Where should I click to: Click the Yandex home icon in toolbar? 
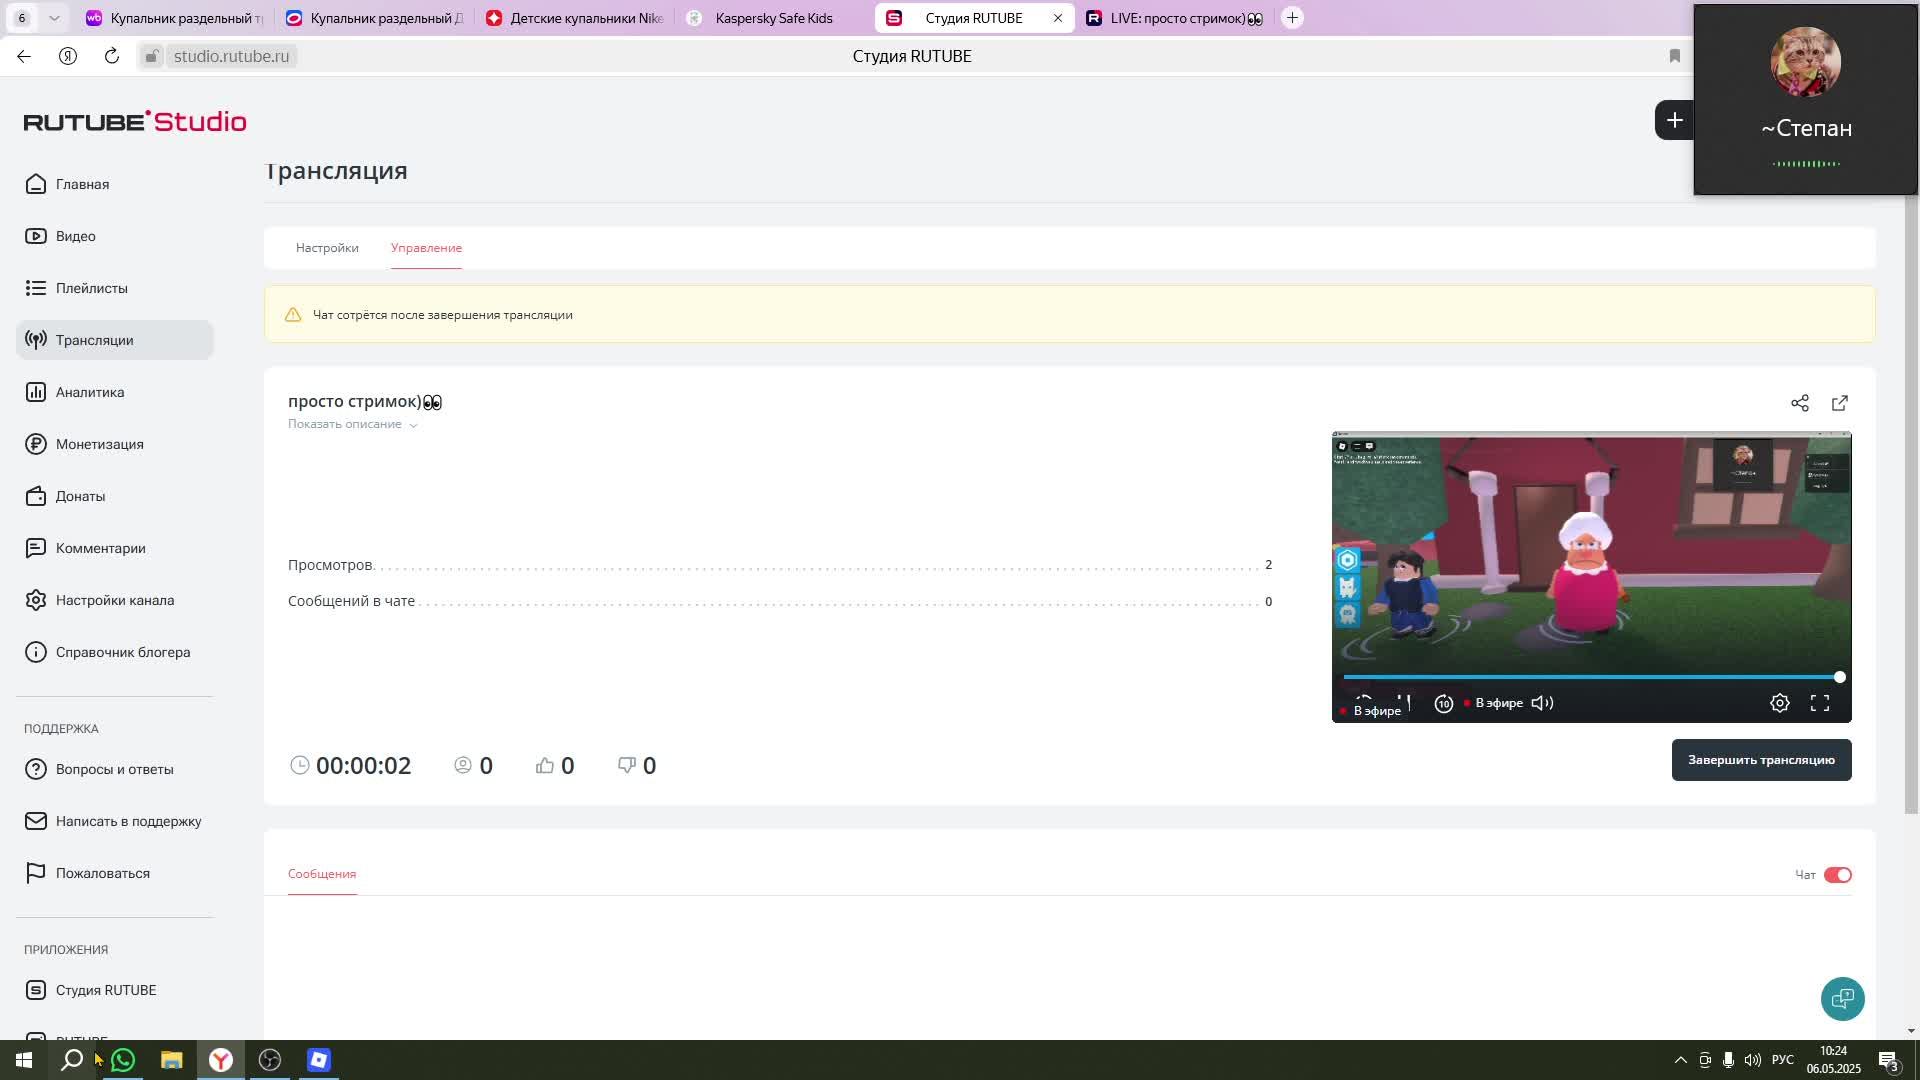click(68, 56)
